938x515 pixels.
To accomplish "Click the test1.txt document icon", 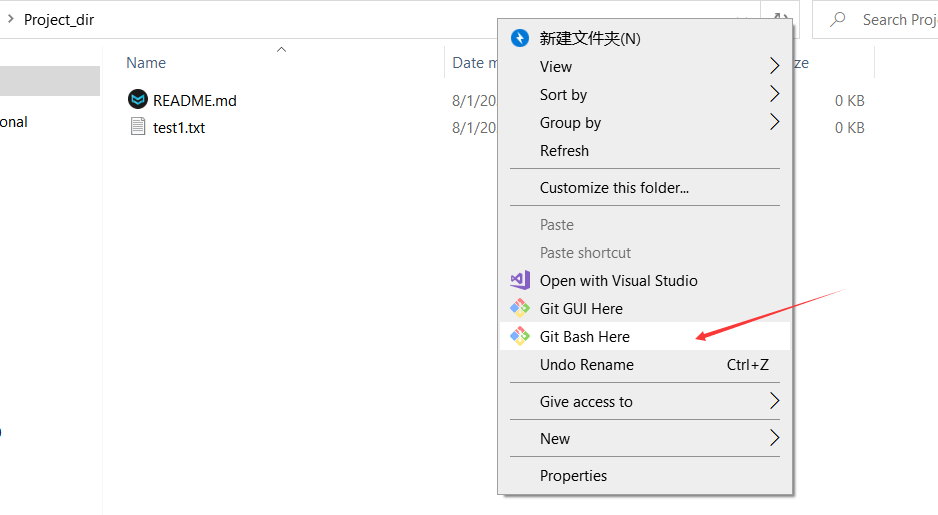I will tap(138, 126).
